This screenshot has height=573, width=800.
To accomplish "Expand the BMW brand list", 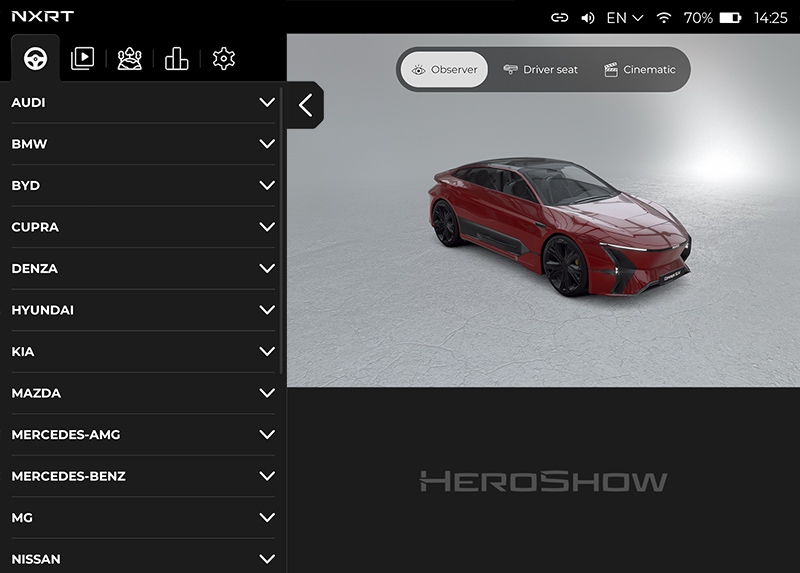I will pos(143,144).
